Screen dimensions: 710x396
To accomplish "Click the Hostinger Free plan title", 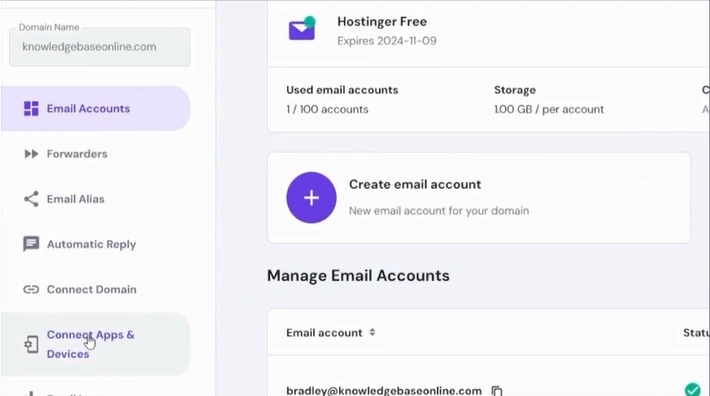I will click(x=382, y=22).
